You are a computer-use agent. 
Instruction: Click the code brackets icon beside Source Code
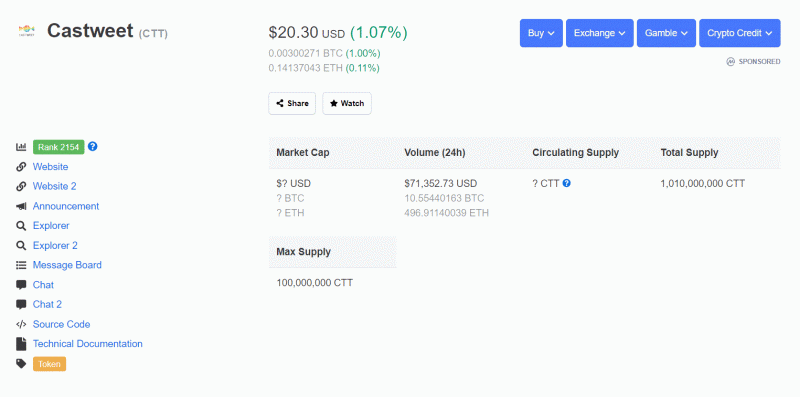(21, 324)
